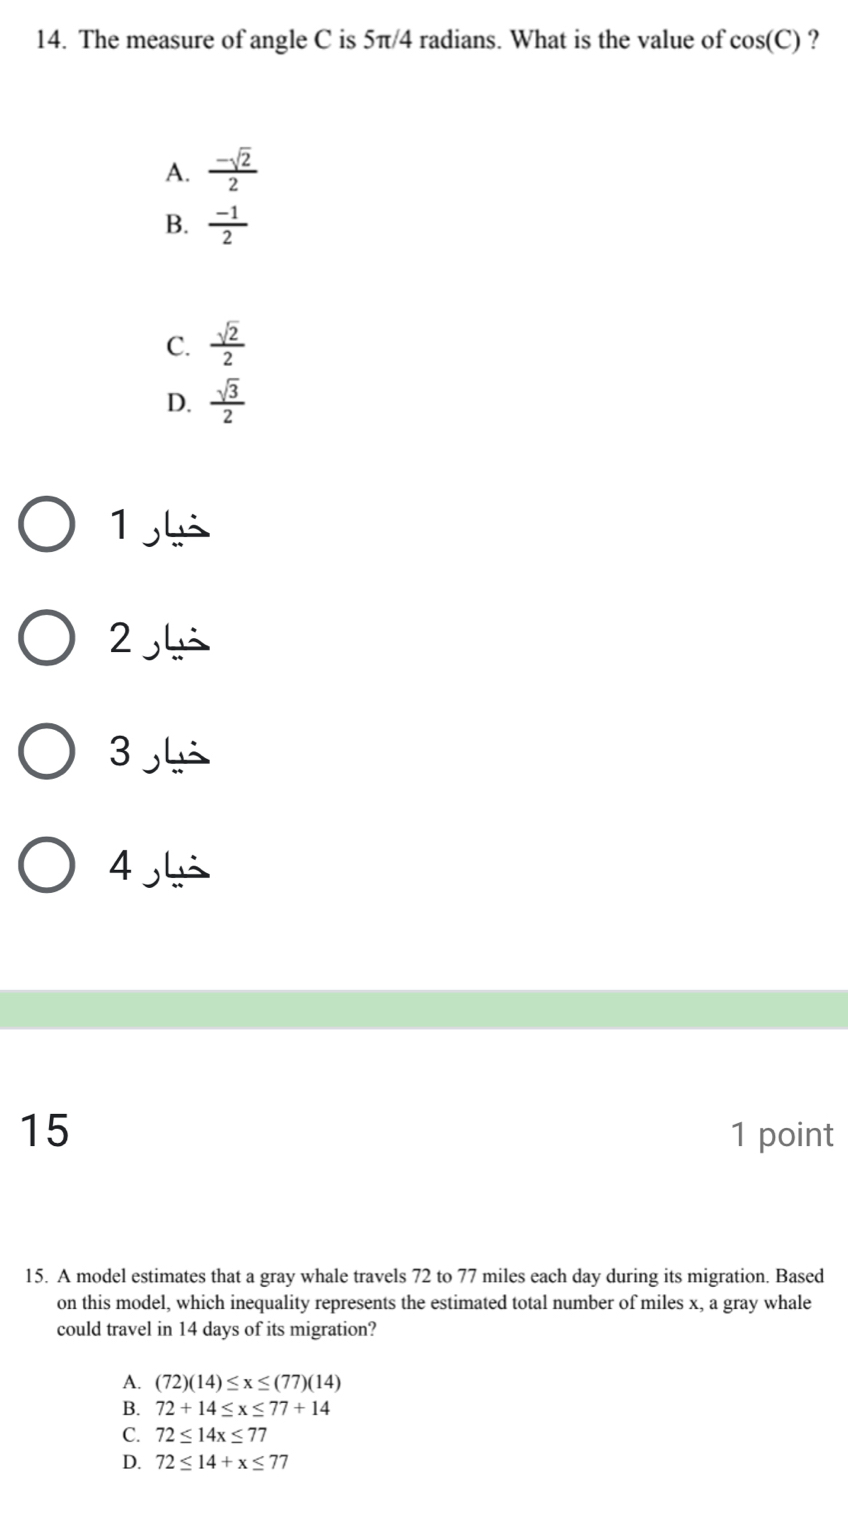Click the question number 15 heading
The height and width of the screenshot is (1520, 848).
point(46,1130)
